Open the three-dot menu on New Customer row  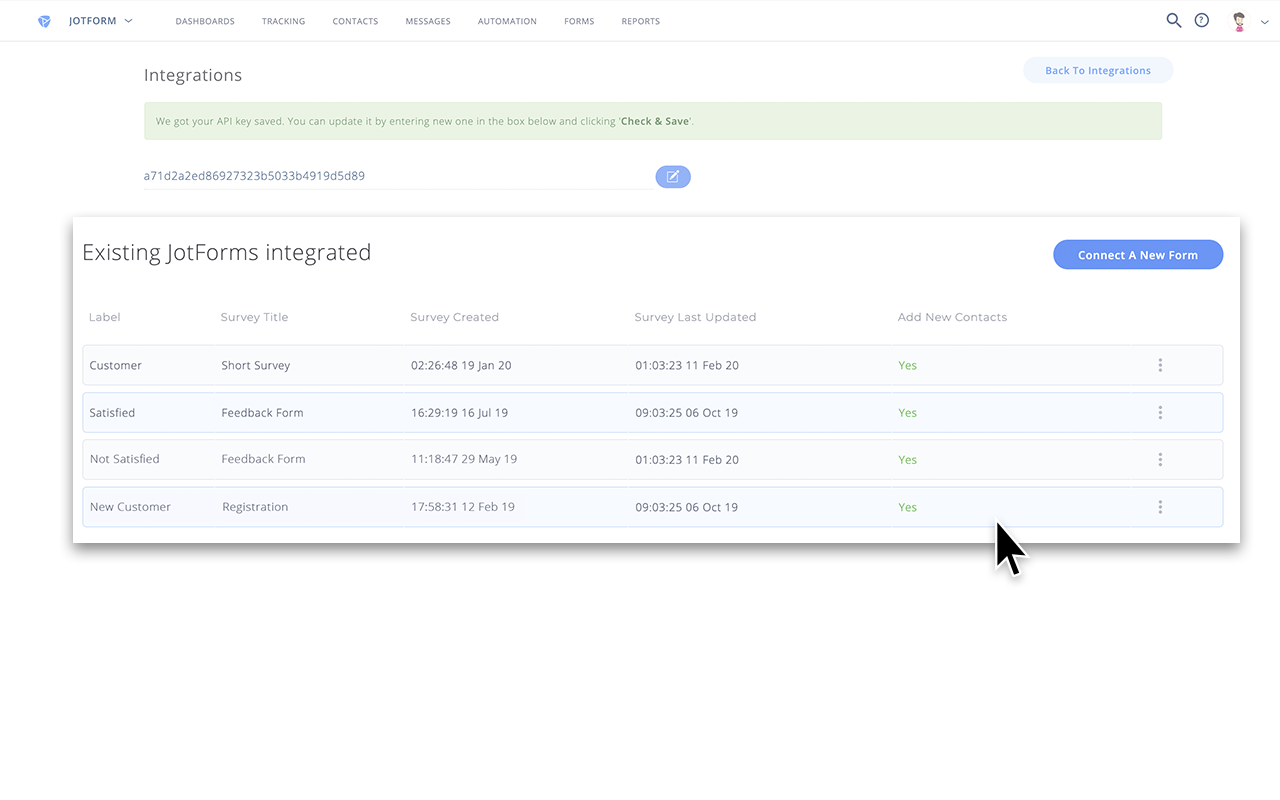[1160, 507]
